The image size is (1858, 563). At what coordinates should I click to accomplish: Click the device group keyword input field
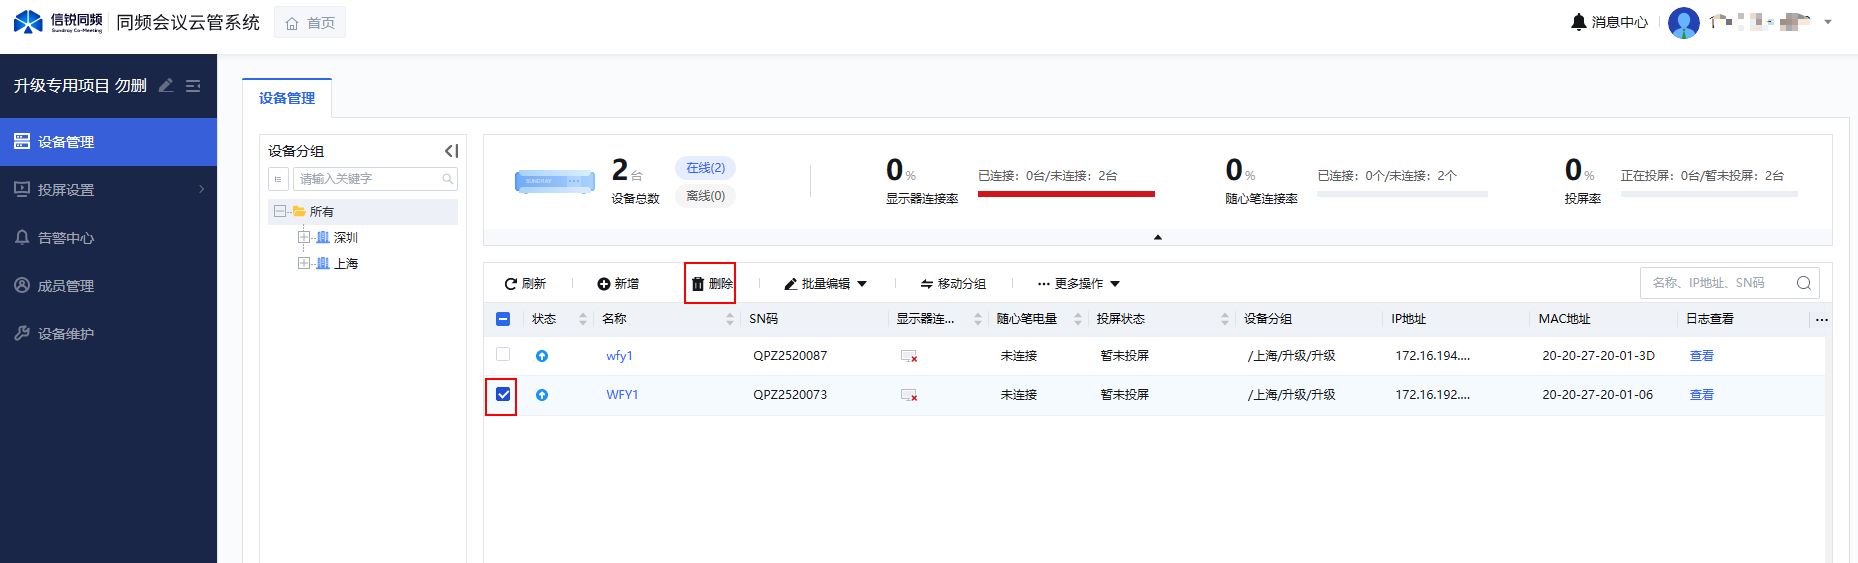pyautogui.click(x=368, y=179)
